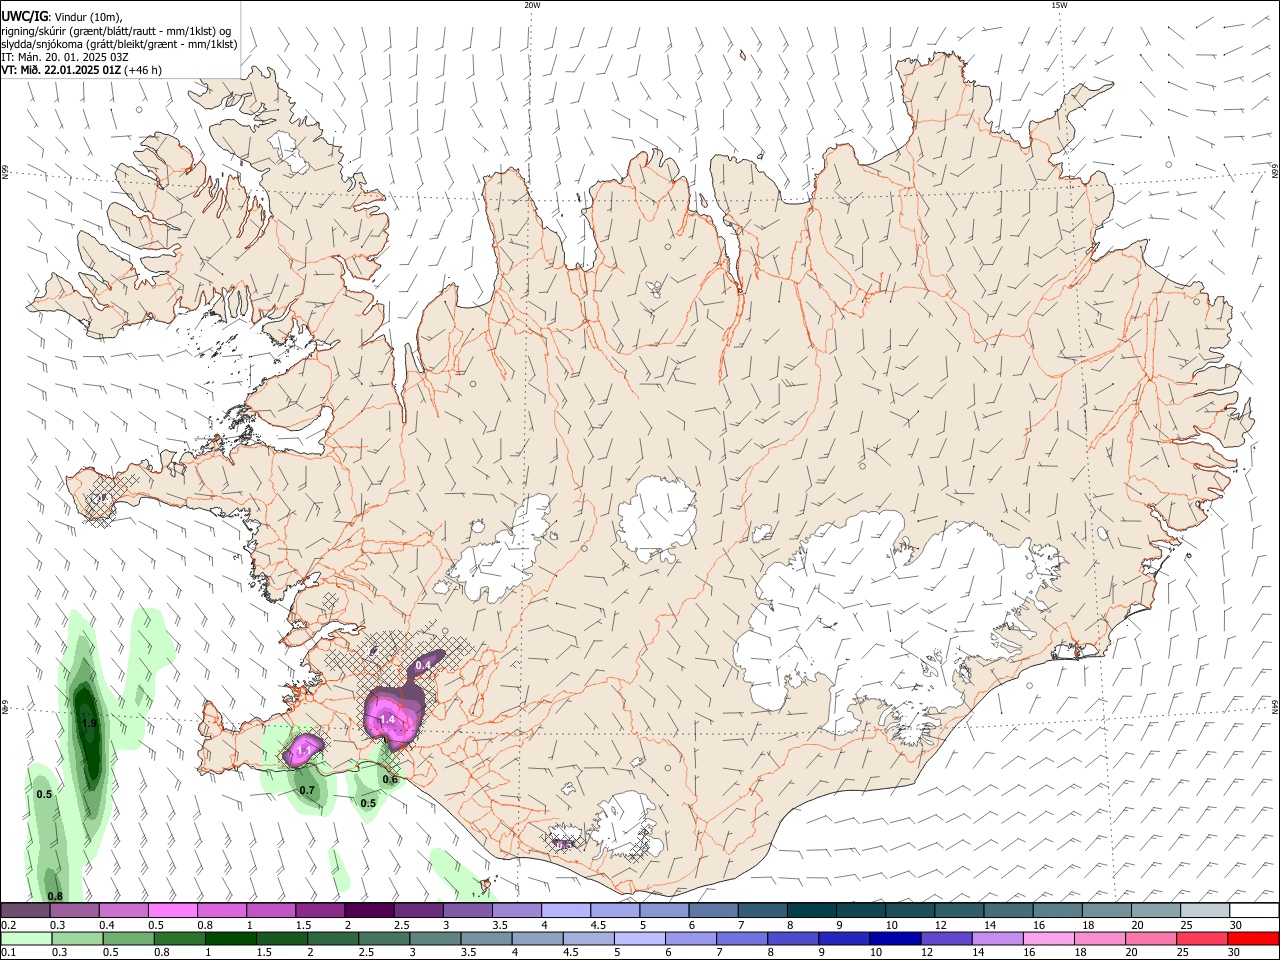The height and width of the screenshot is (960, 1280).
Task: Click the 10 value on the upper color scale
Action: point(891,925)
